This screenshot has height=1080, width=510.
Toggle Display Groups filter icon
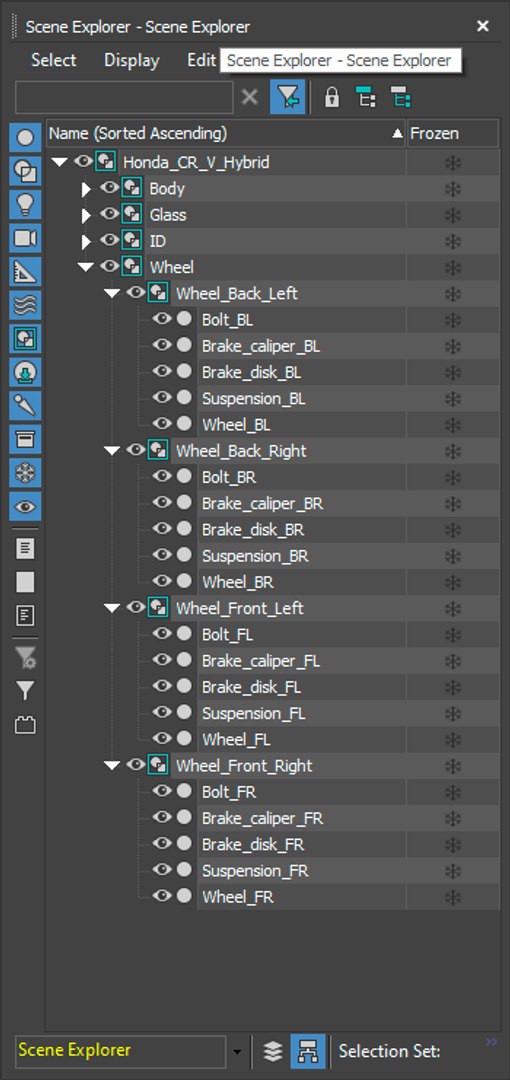tap(26, 338)
